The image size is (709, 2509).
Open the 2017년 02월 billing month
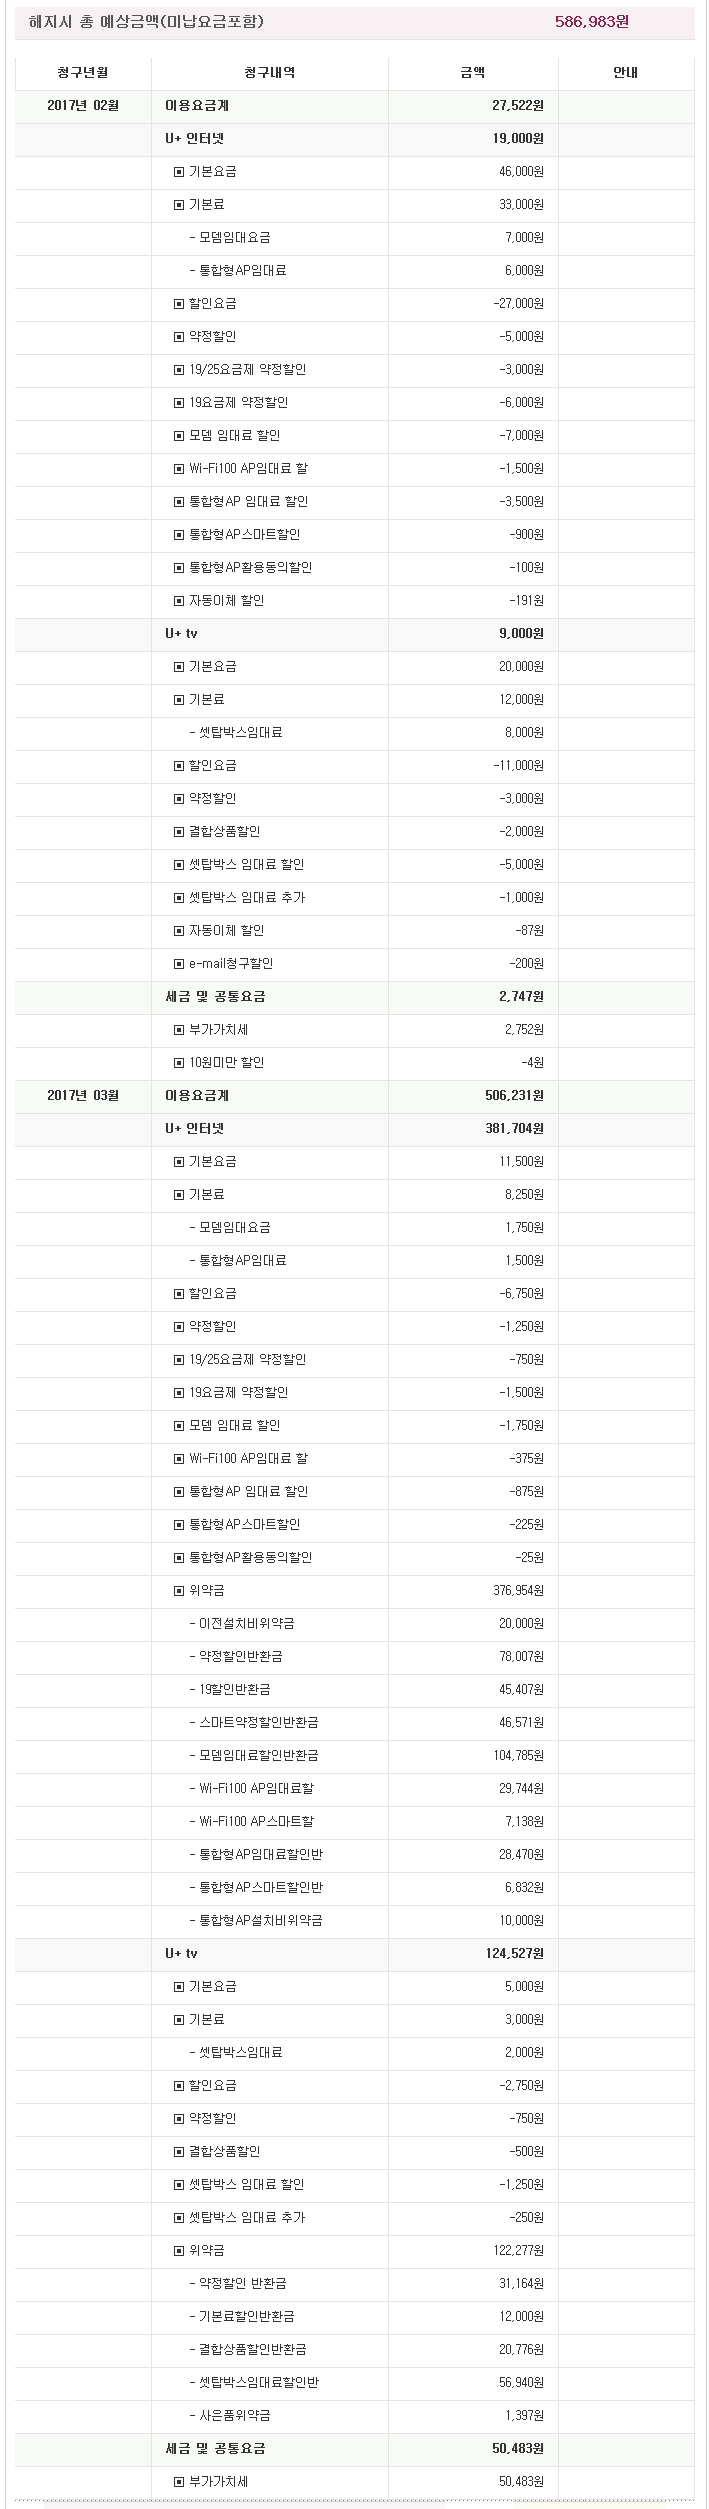(x=83, y=106)
